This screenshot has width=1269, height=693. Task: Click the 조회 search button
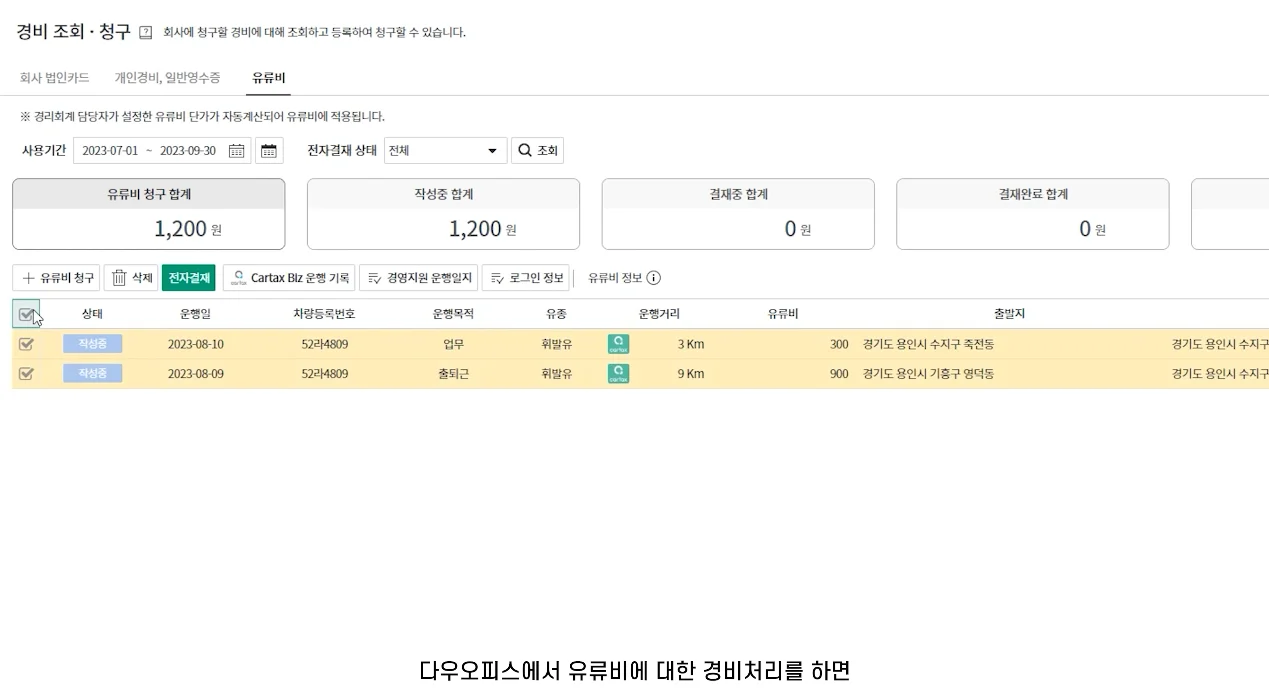point(538,151)
